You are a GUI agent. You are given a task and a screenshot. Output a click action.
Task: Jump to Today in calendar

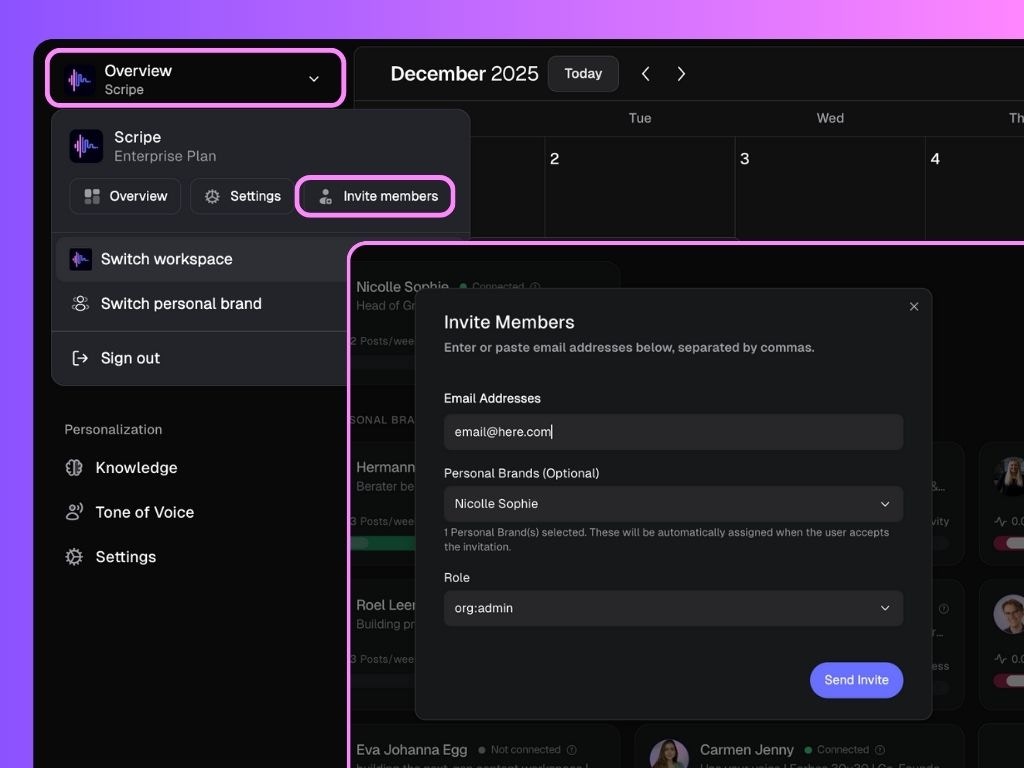(583, 74)
